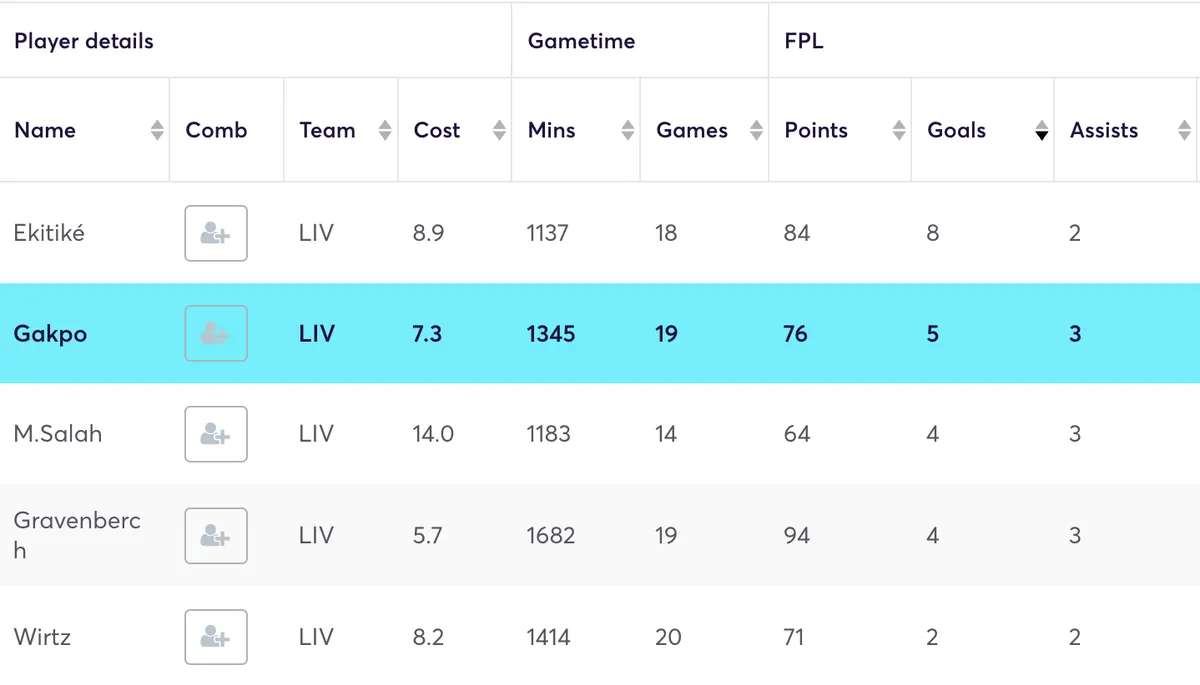
Task: Click the sort icon beside Mins header
Action: [x=627, y=130]
